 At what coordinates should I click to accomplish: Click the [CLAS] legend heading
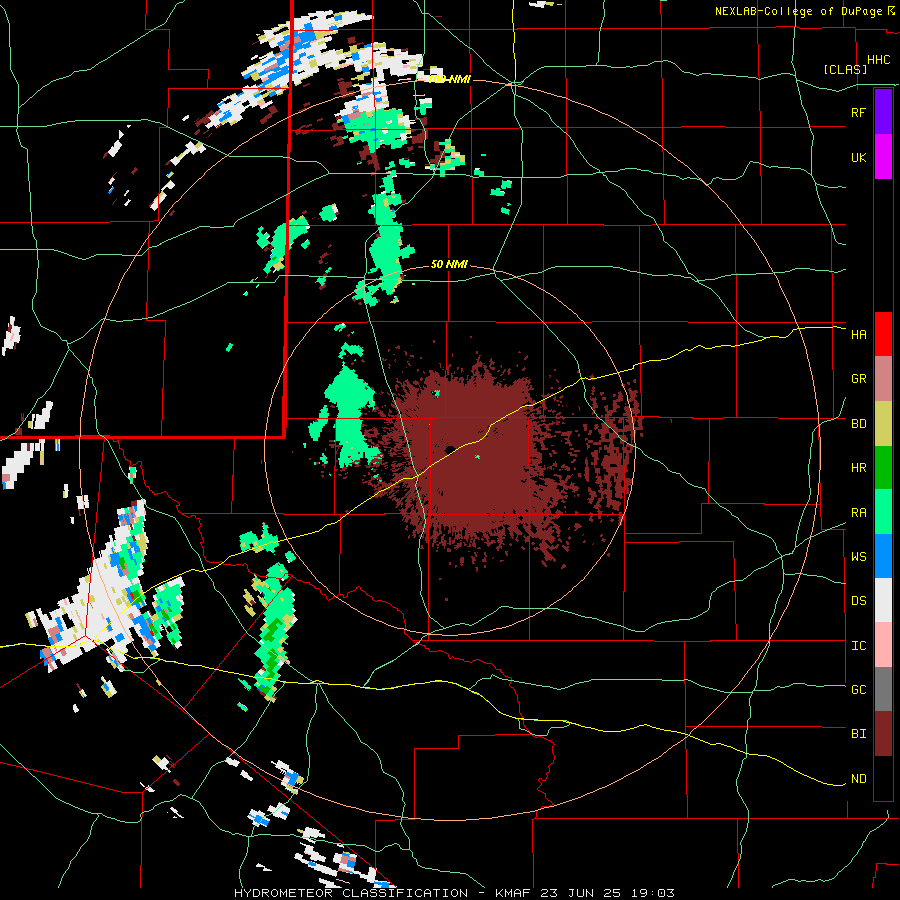coord(845,69)
